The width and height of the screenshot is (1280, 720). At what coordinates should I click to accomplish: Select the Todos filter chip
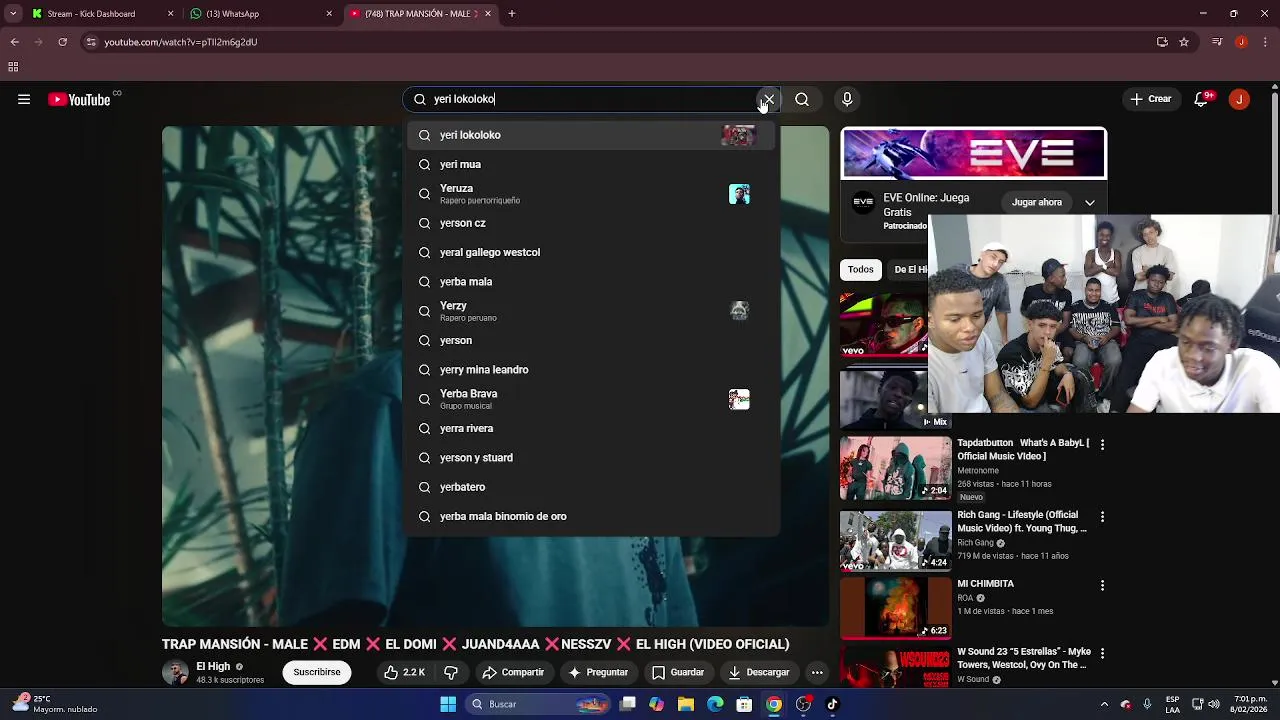click(860, 269)
